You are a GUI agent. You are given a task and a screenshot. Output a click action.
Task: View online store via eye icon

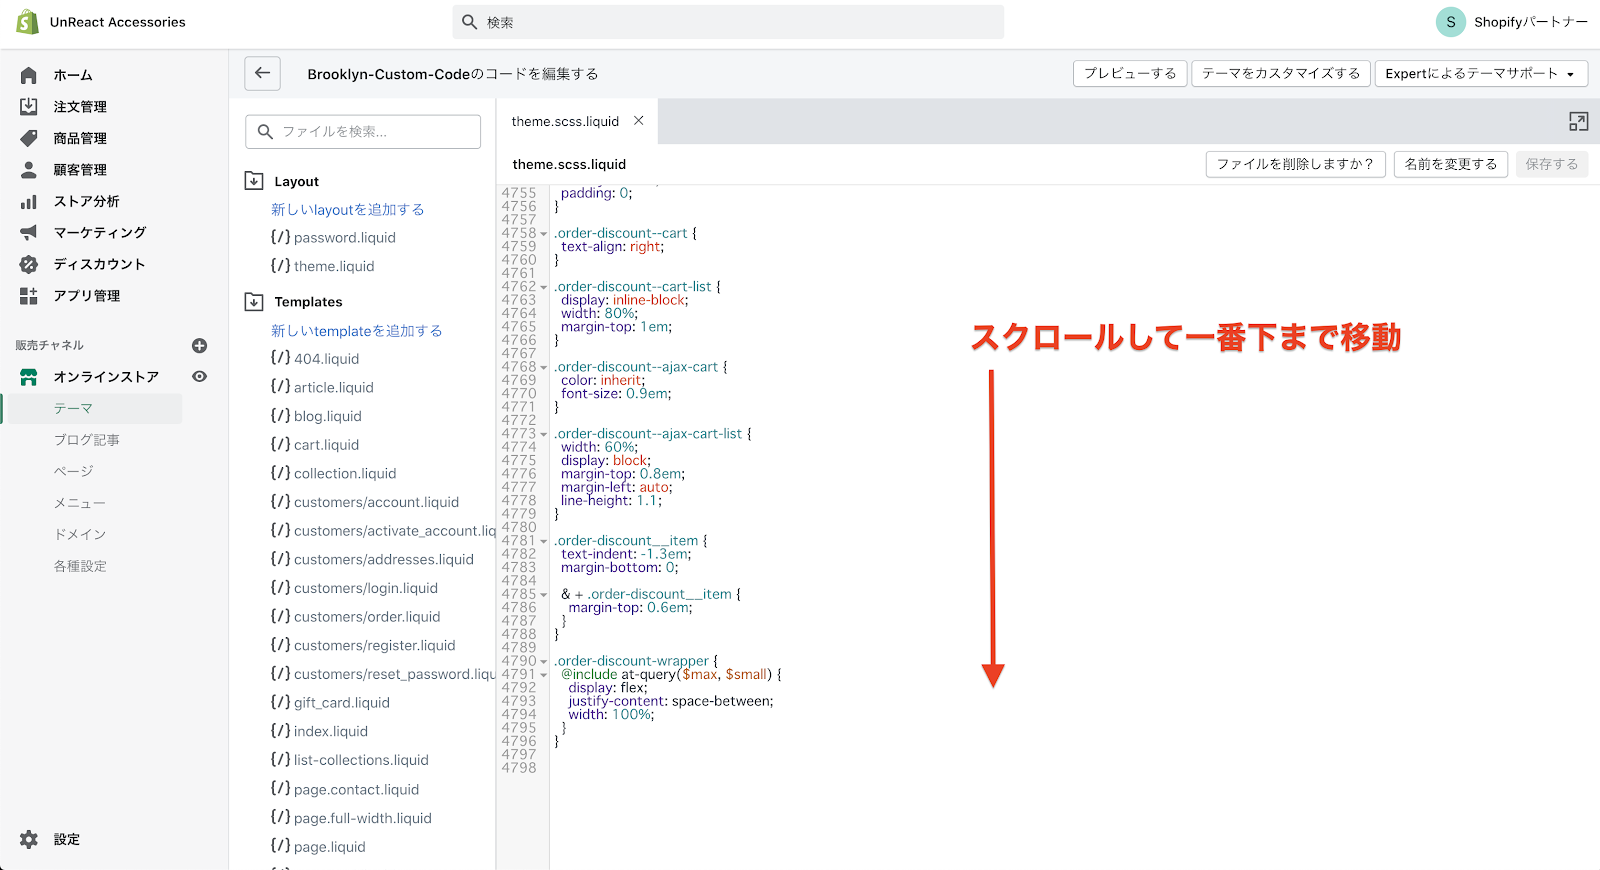point(199,377)
